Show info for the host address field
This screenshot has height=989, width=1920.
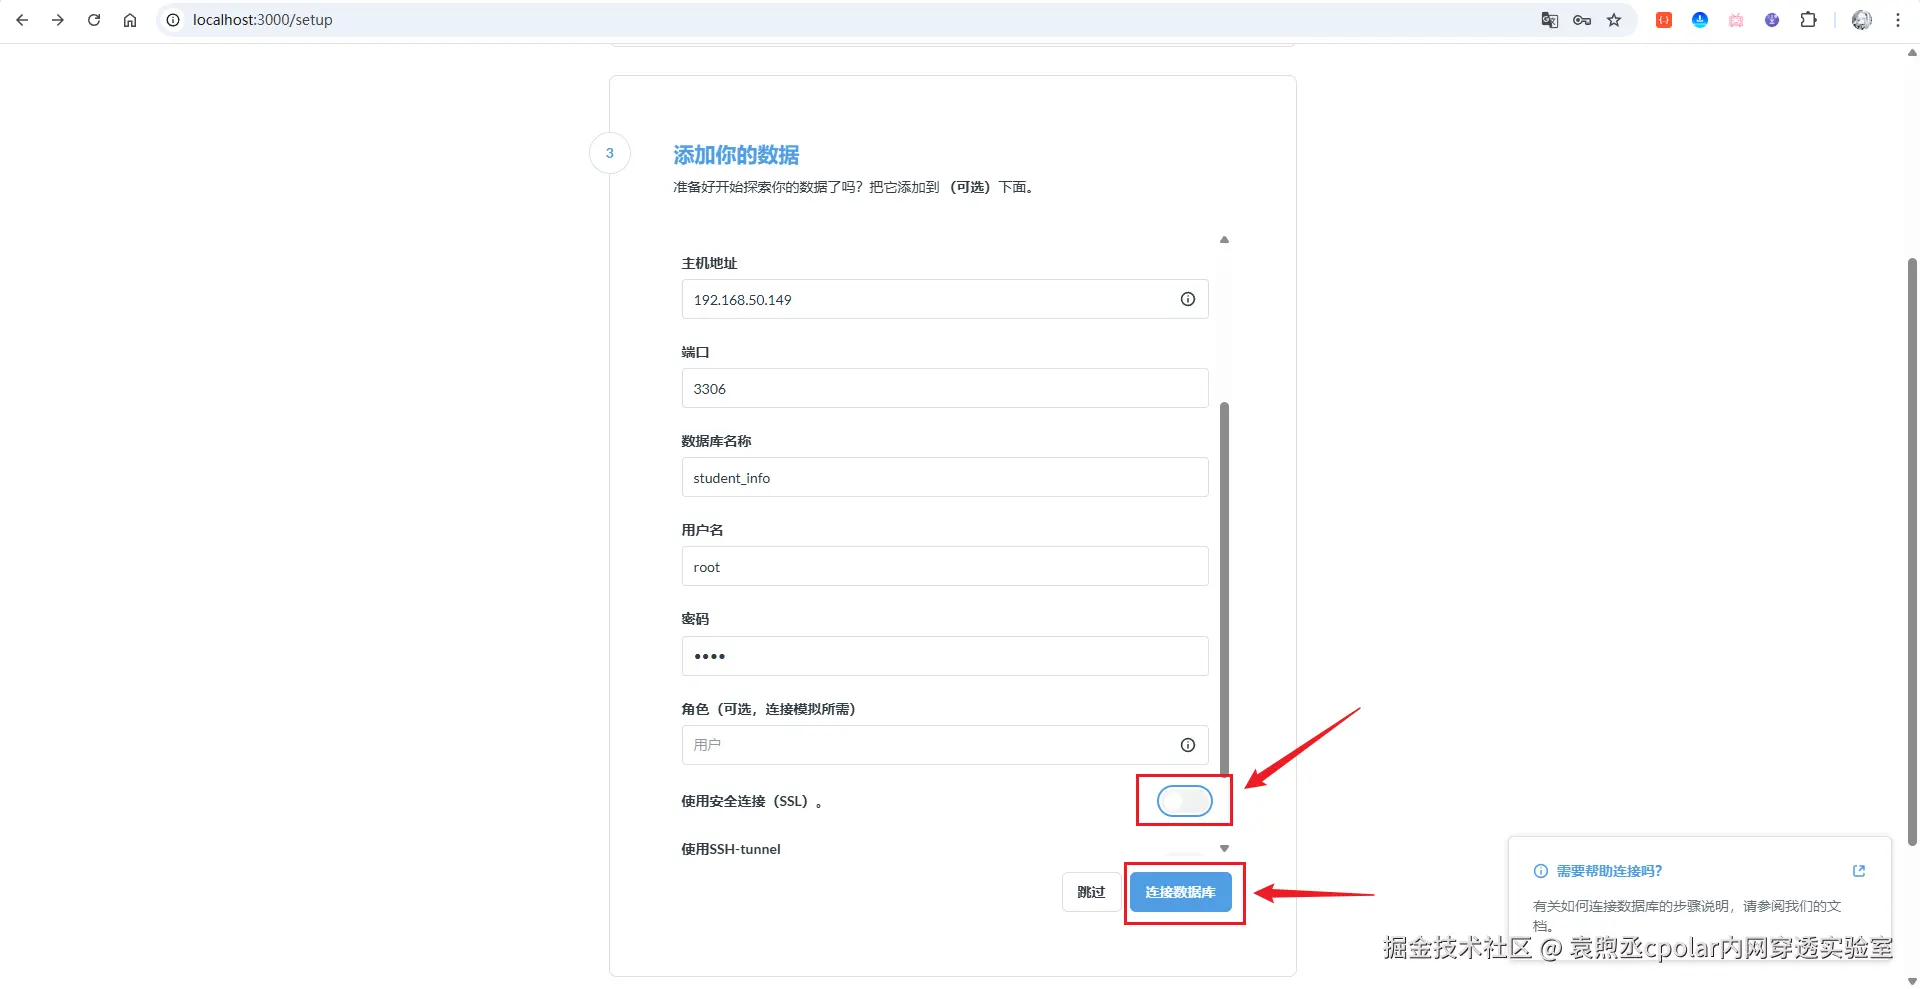[1188, 299]
